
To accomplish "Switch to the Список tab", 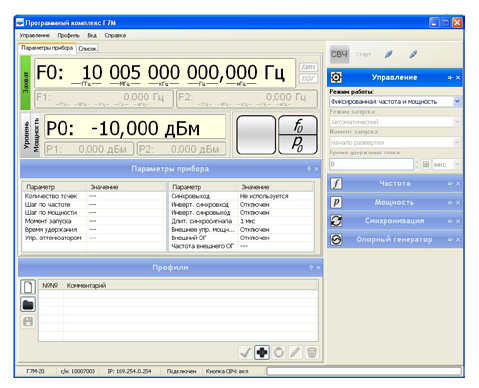I will [x=87, y=49].
